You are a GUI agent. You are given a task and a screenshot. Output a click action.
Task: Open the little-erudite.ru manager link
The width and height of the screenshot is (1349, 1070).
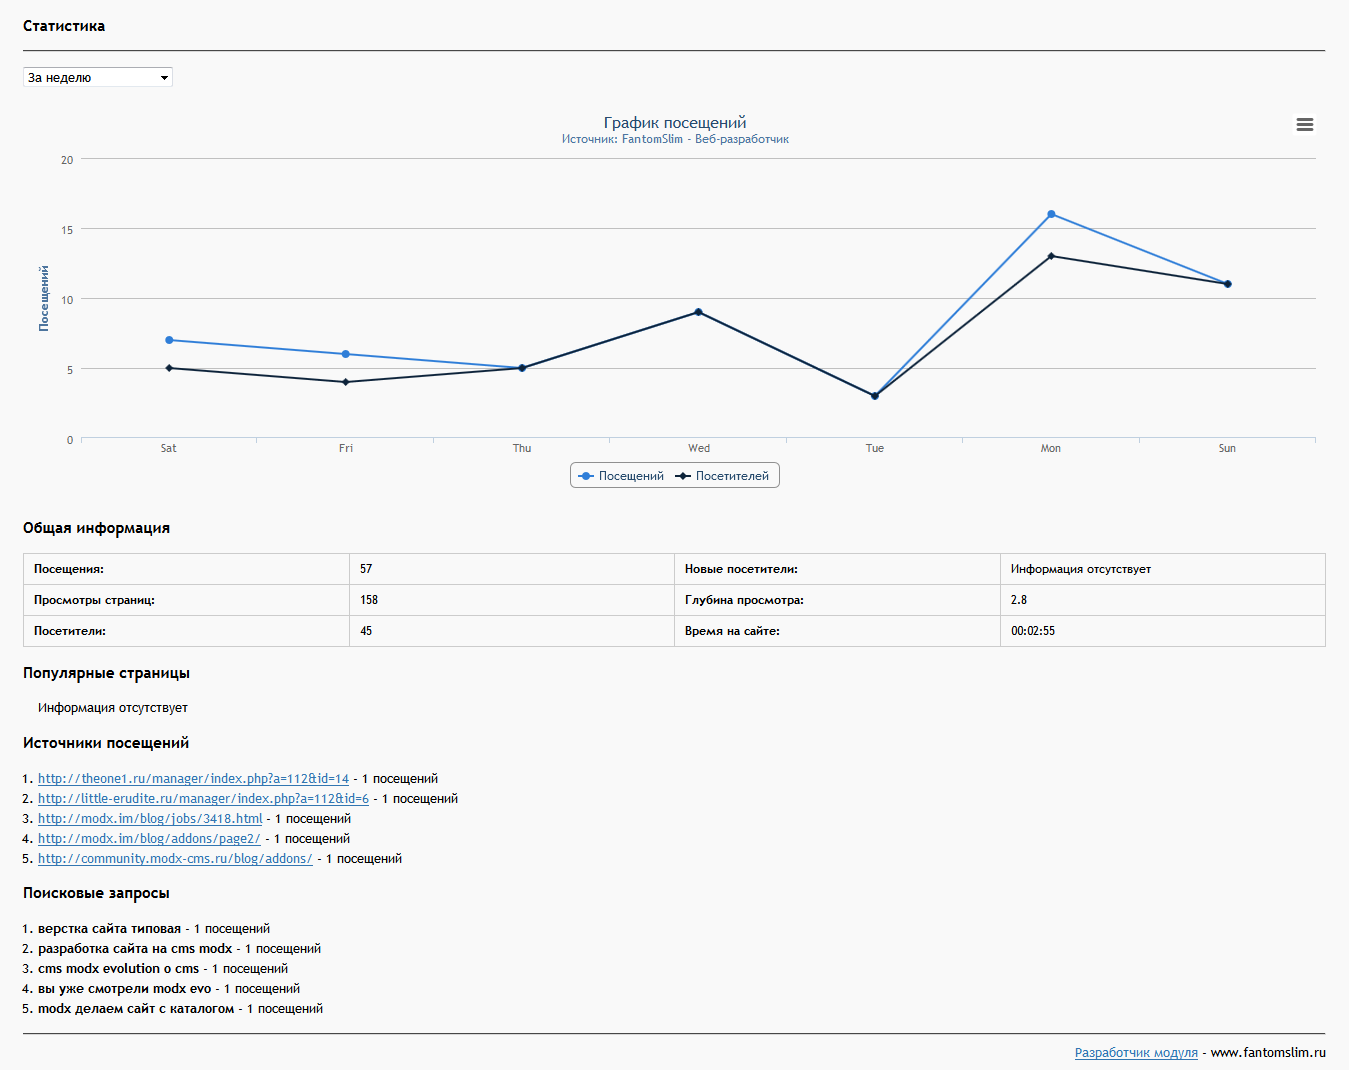point(204,799)
